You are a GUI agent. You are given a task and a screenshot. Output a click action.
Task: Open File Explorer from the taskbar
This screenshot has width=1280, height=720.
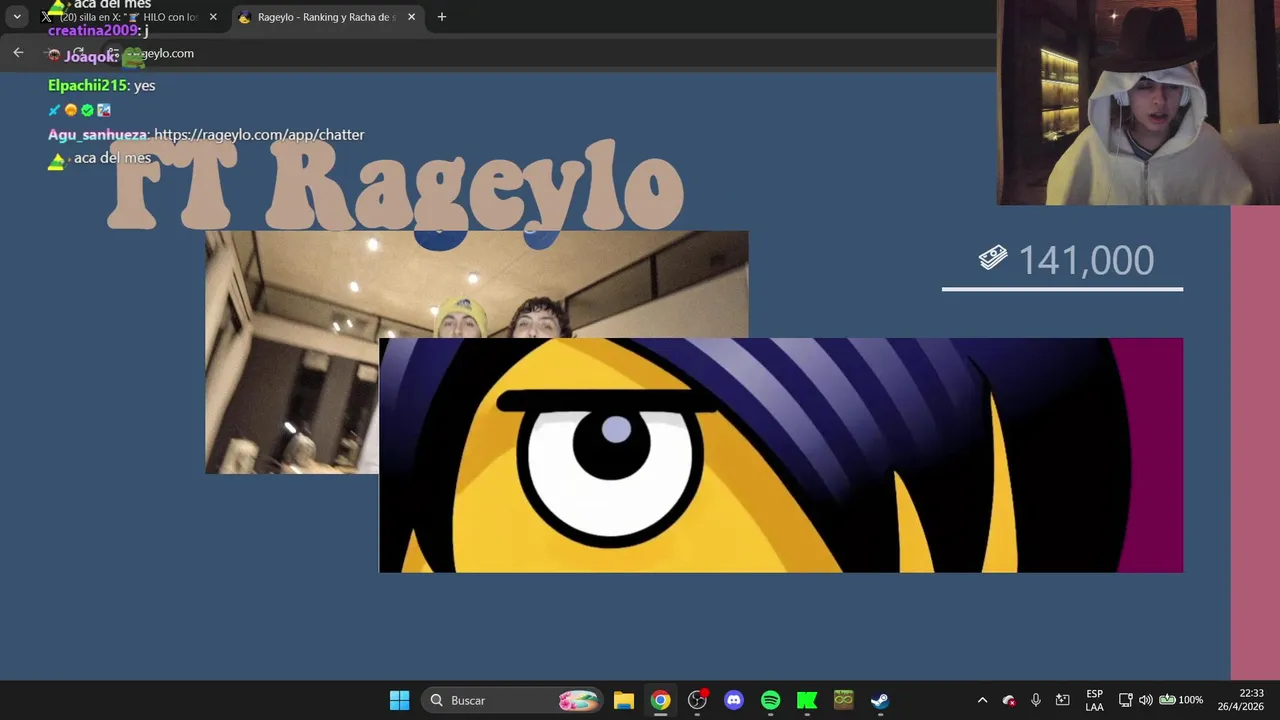[x=624, y=700]
